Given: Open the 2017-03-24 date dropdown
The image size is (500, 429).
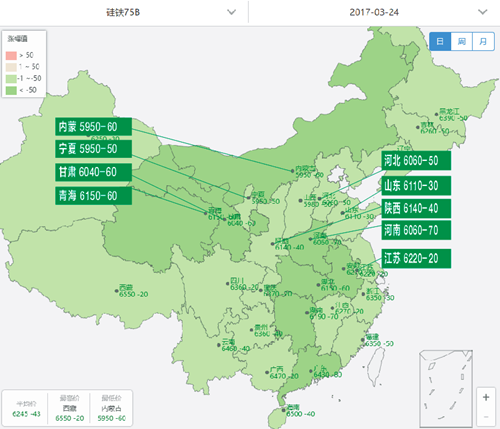Looking at the screenshot, I should point(374,12).
